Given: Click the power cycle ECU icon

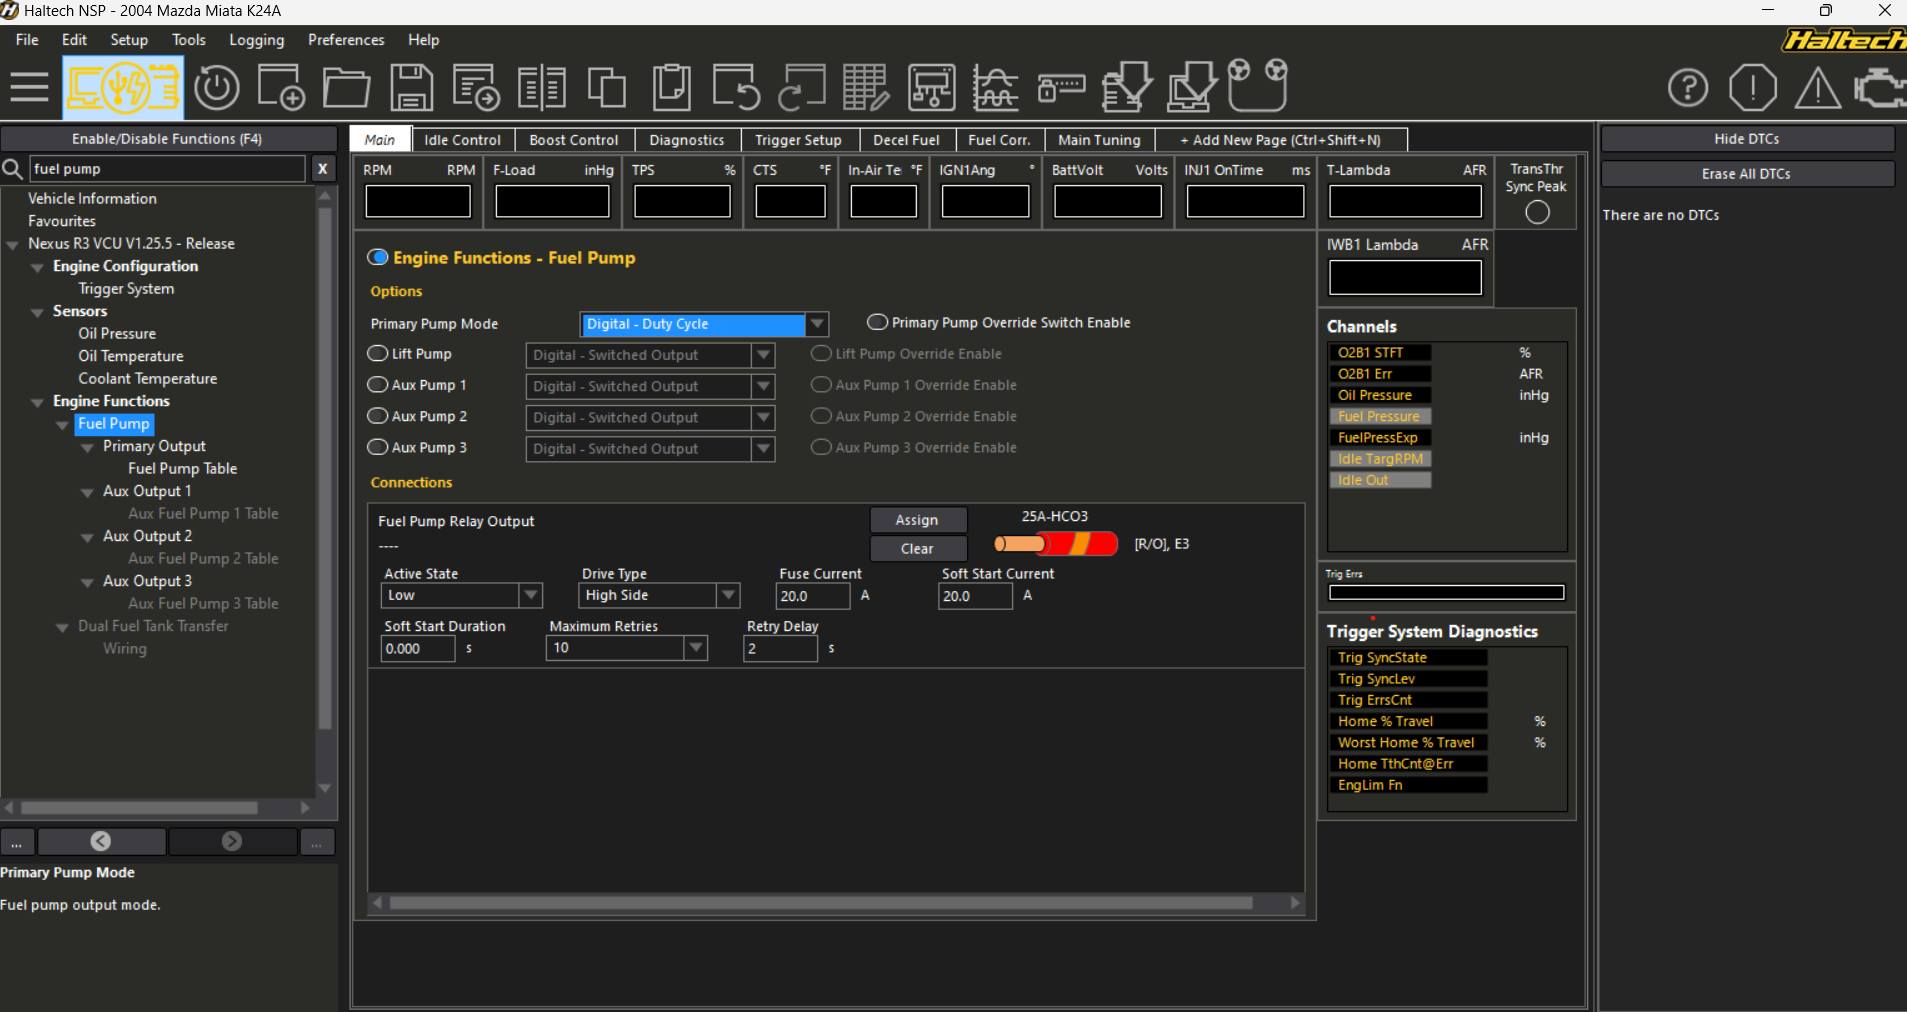Looking at the screenshot, I should point(217,88).
